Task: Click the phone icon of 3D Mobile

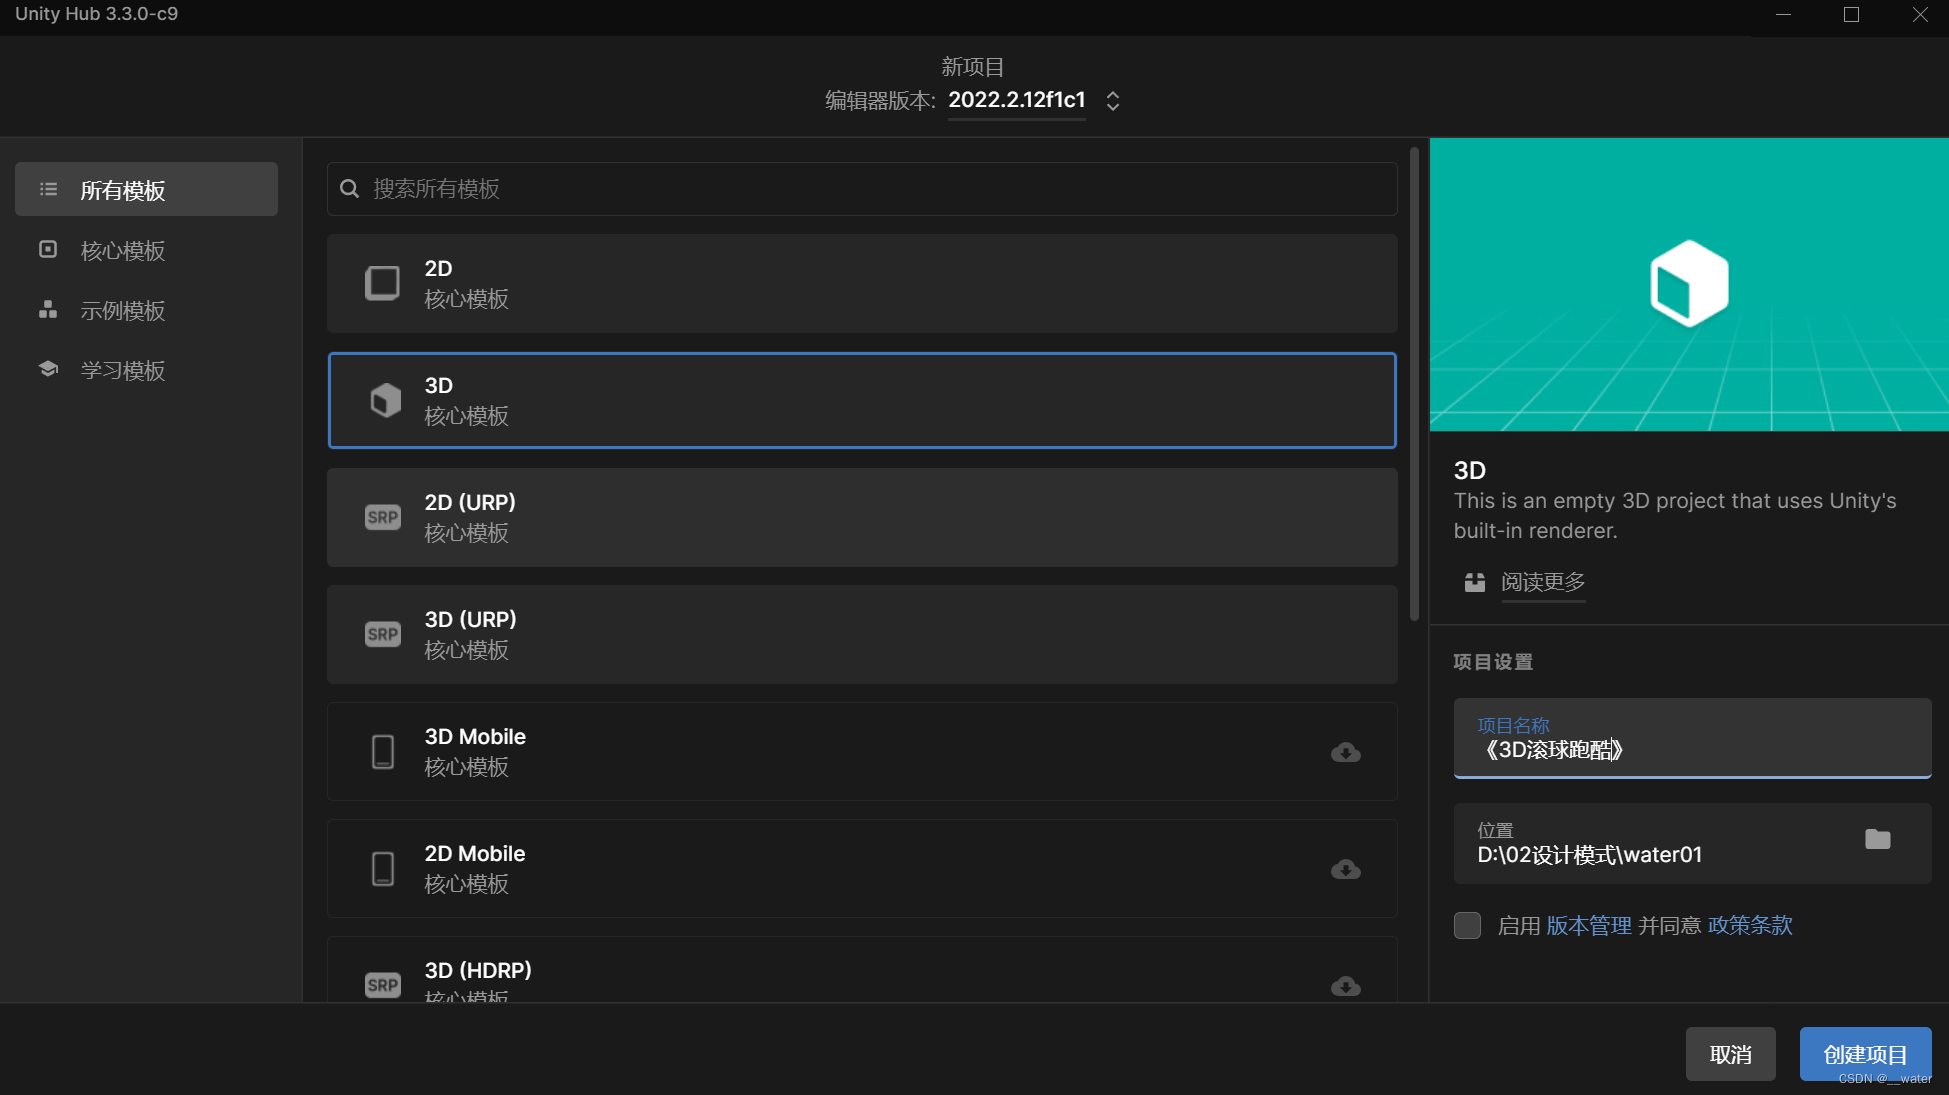Action: 382,752
